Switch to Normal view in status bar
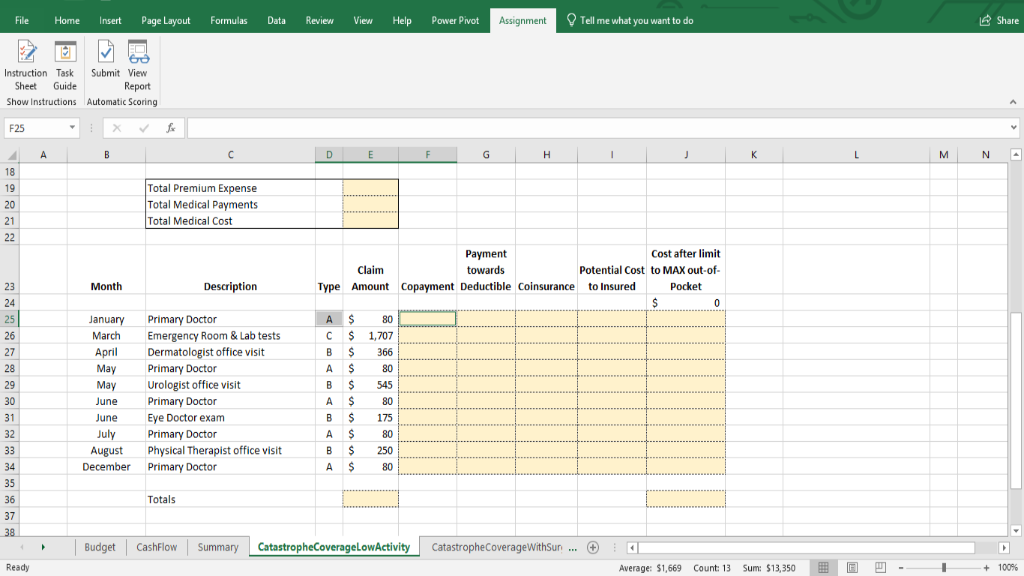Viewport: 1024px width, 576px height. (x=823, y=567)
